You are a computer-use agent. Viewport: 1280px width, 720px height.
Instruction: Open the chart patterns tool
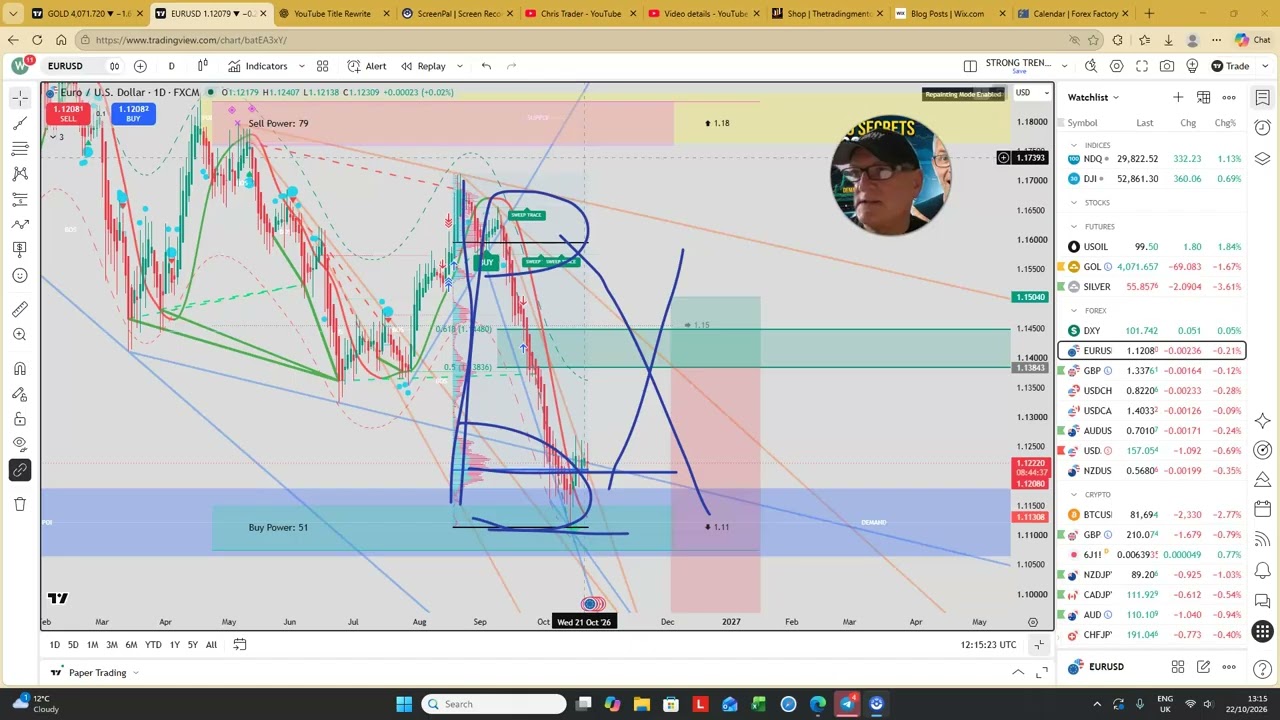pos(20,174)
